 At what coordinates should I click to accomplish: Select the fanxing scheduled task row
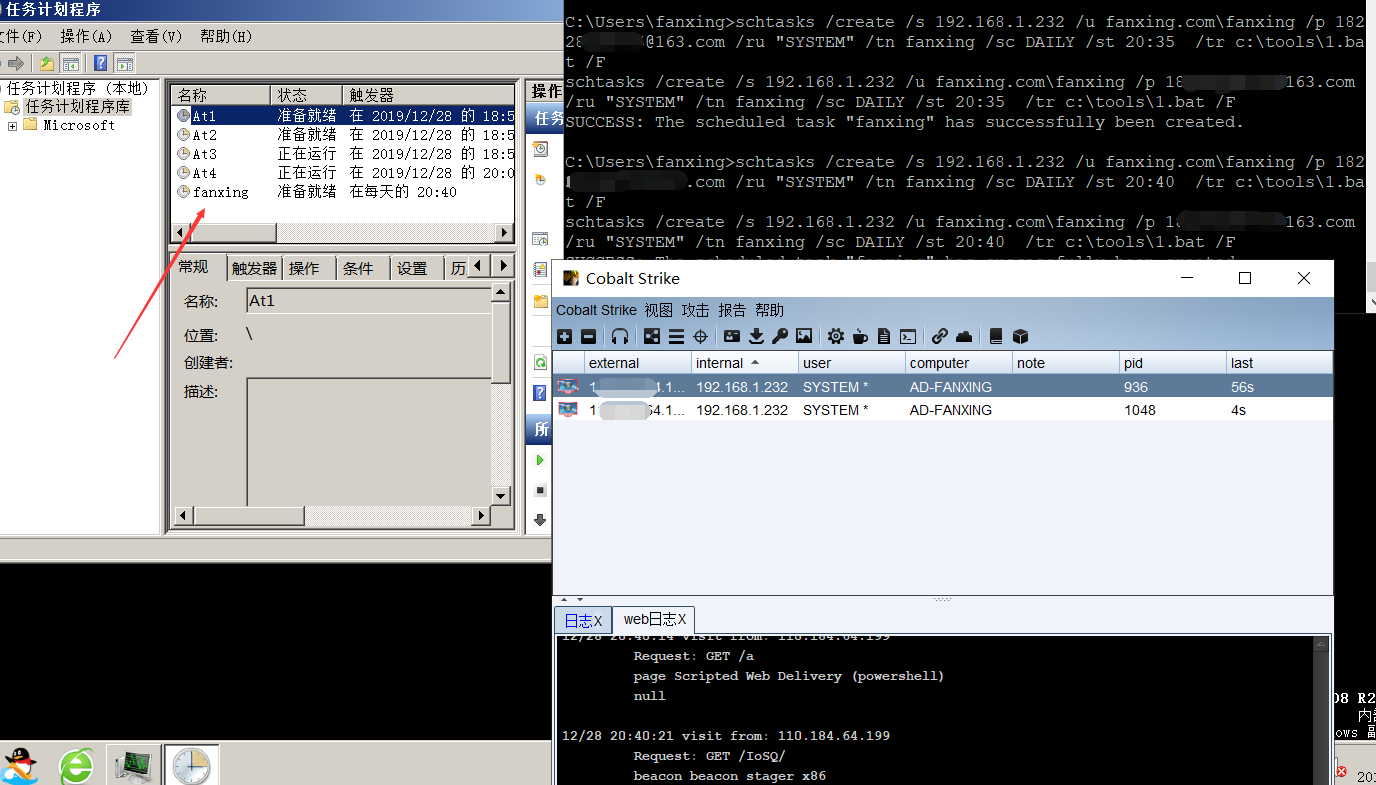pos(344,192)
